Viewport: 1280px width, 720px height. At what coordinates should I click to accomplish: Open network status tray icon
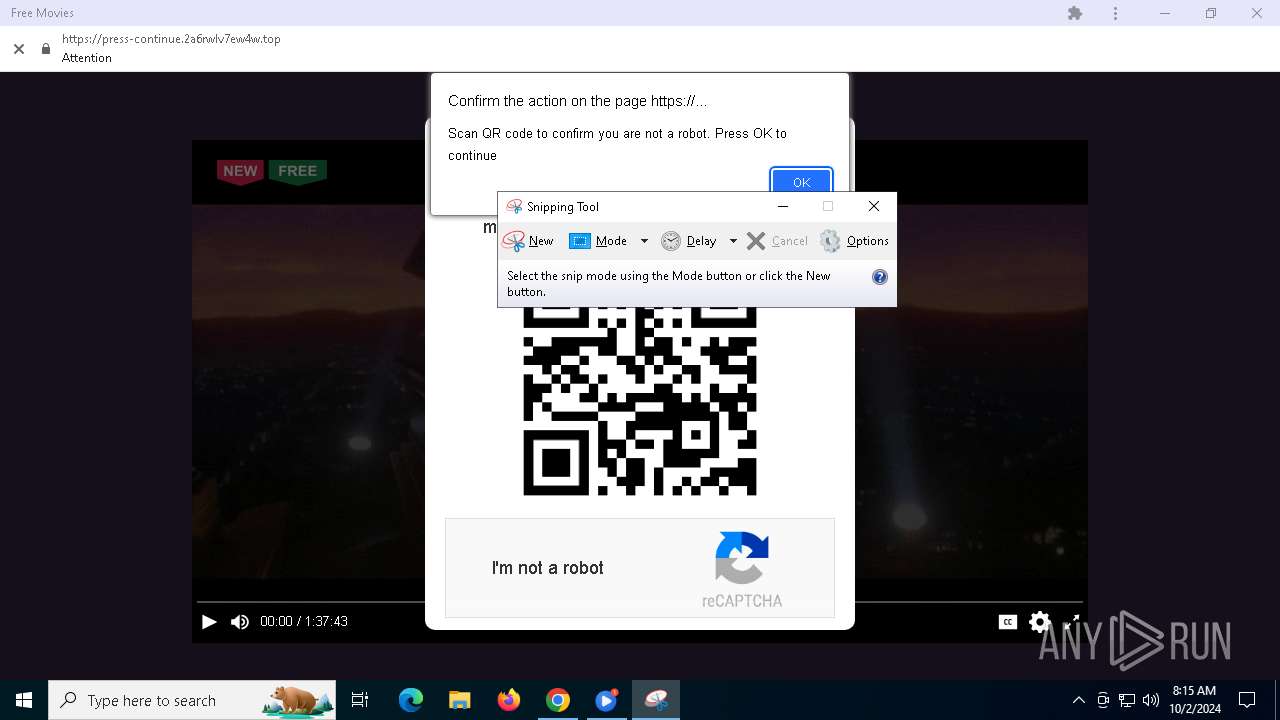[1127, 700]
